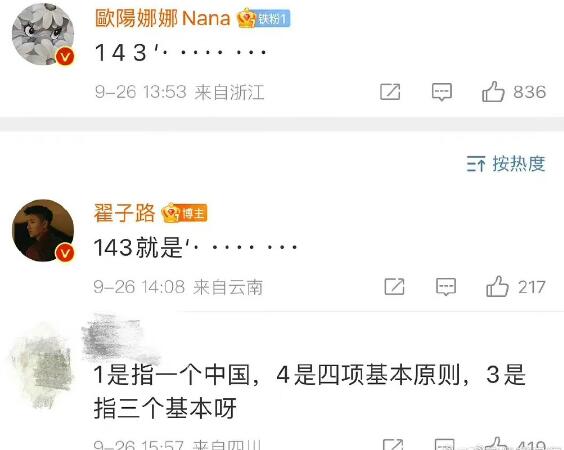Open reply bubble on 翟子路's comment
564x450 pixels.
pyautogui.click(x=446, y=287)
